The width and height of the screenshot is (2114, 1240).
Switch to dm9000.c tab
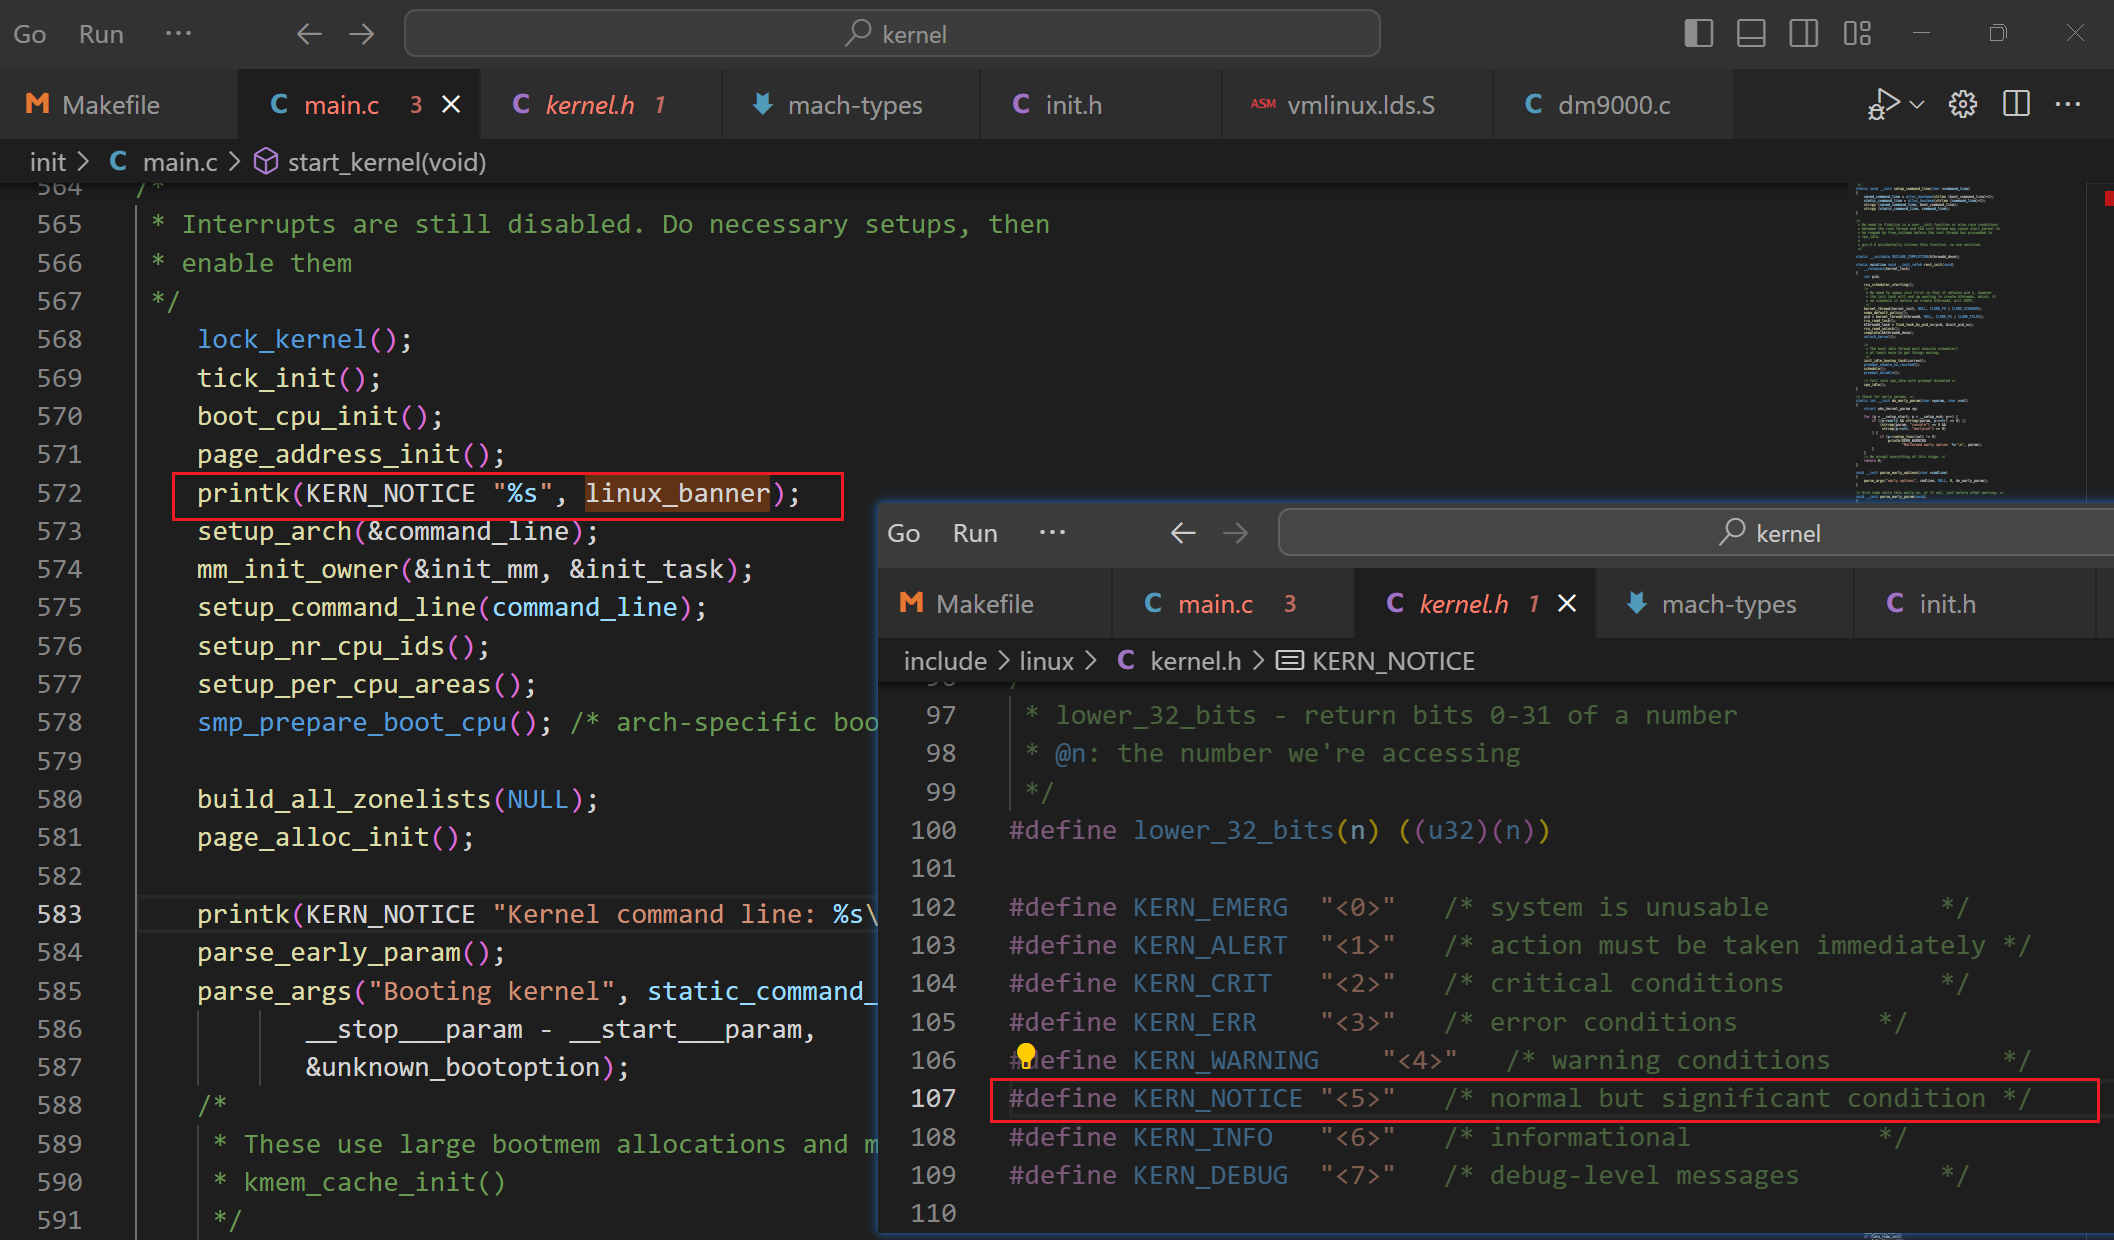pos(1614,105)
